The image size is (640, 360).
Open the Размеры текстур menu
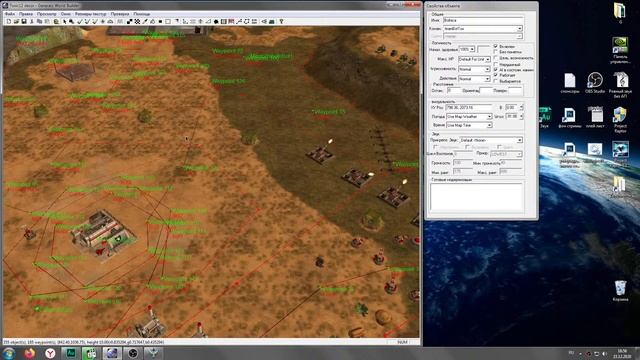[90, 14]
